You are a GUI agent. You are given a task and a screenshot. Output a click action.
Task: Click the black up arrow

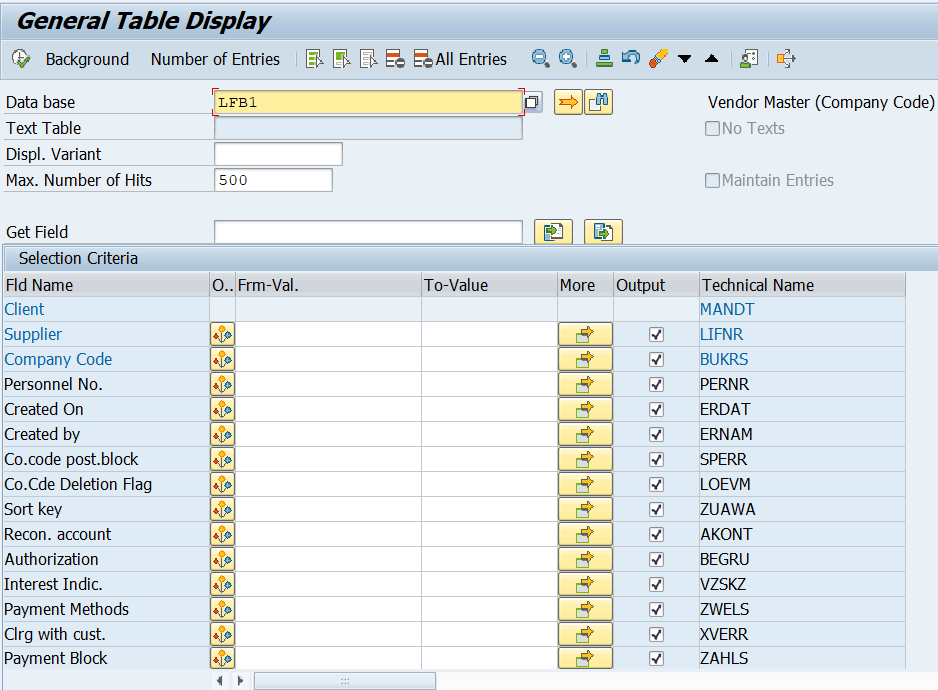click(712, 58)
